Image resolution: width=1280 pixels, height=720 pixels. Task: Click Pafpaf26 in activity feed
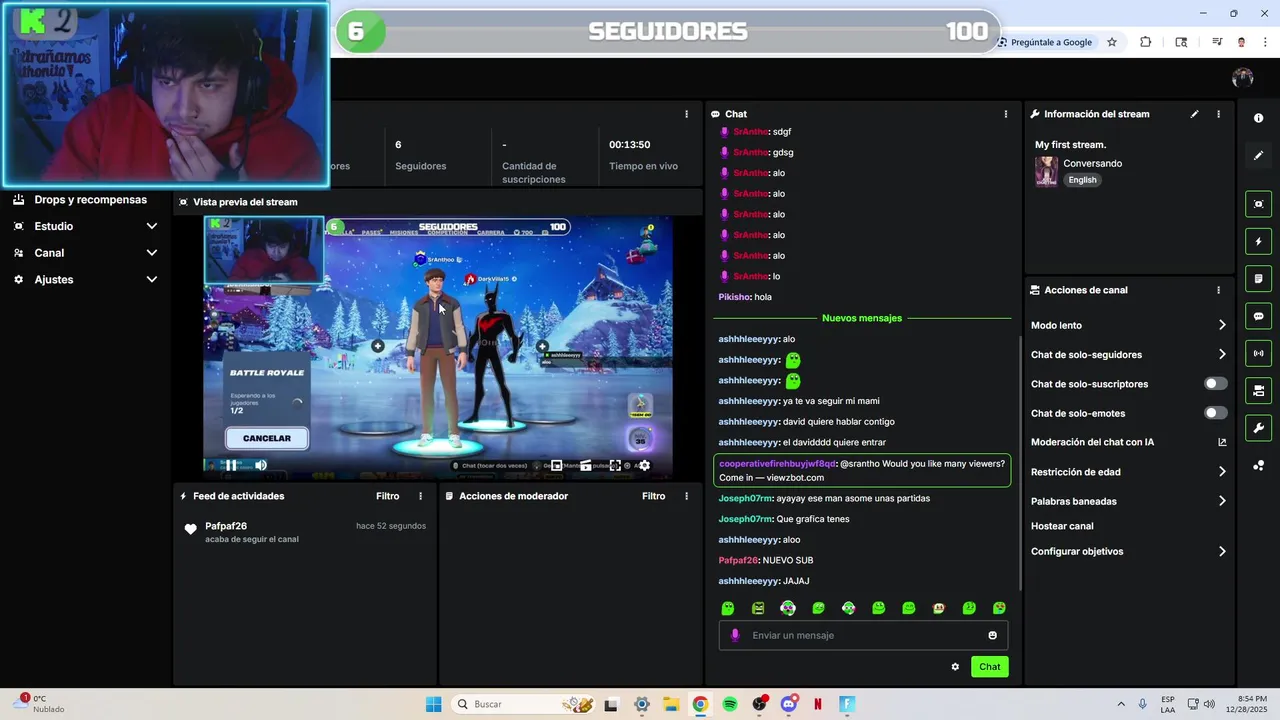pyautogui.click(x=226, y=526)
